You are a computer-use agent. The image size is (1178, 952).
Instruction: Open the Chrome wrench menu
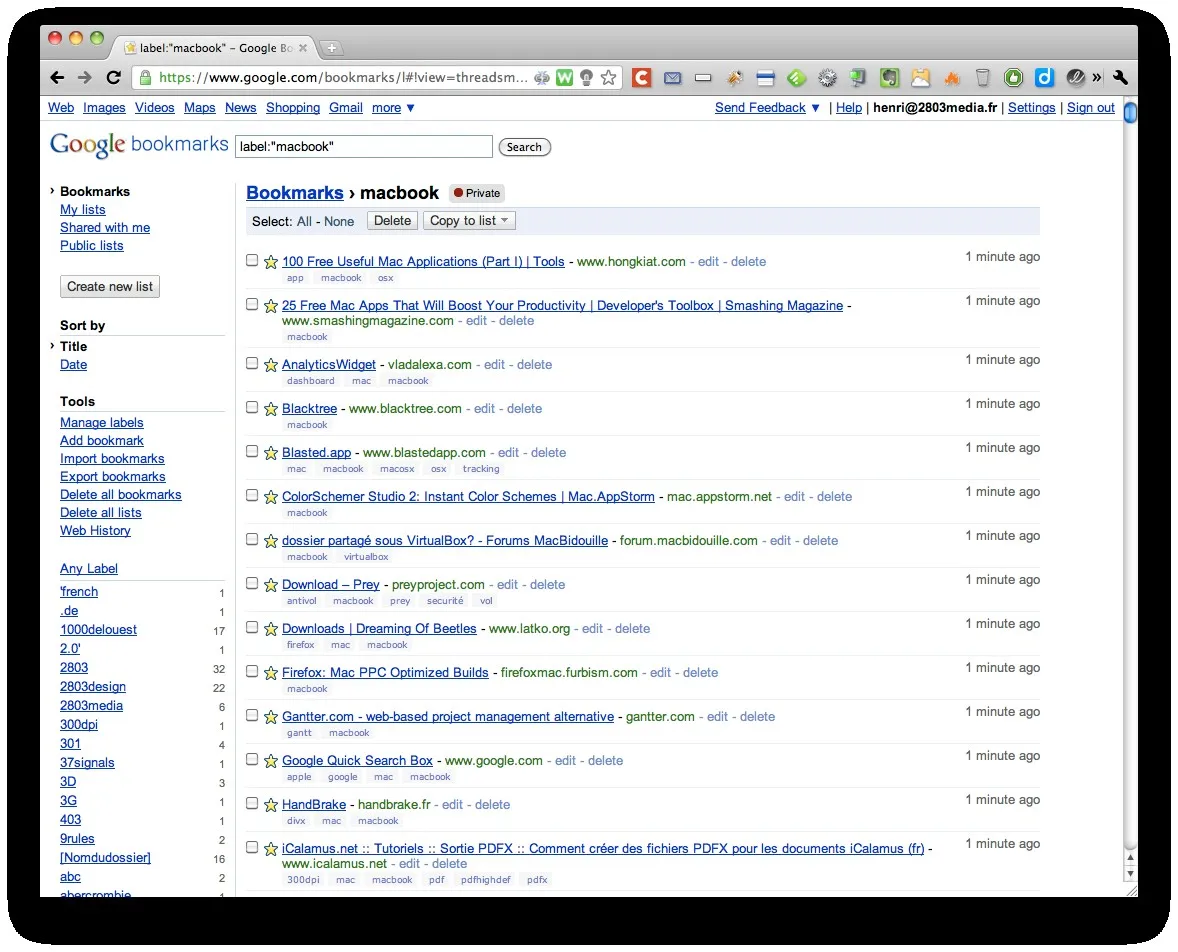tap(1120, 77)
